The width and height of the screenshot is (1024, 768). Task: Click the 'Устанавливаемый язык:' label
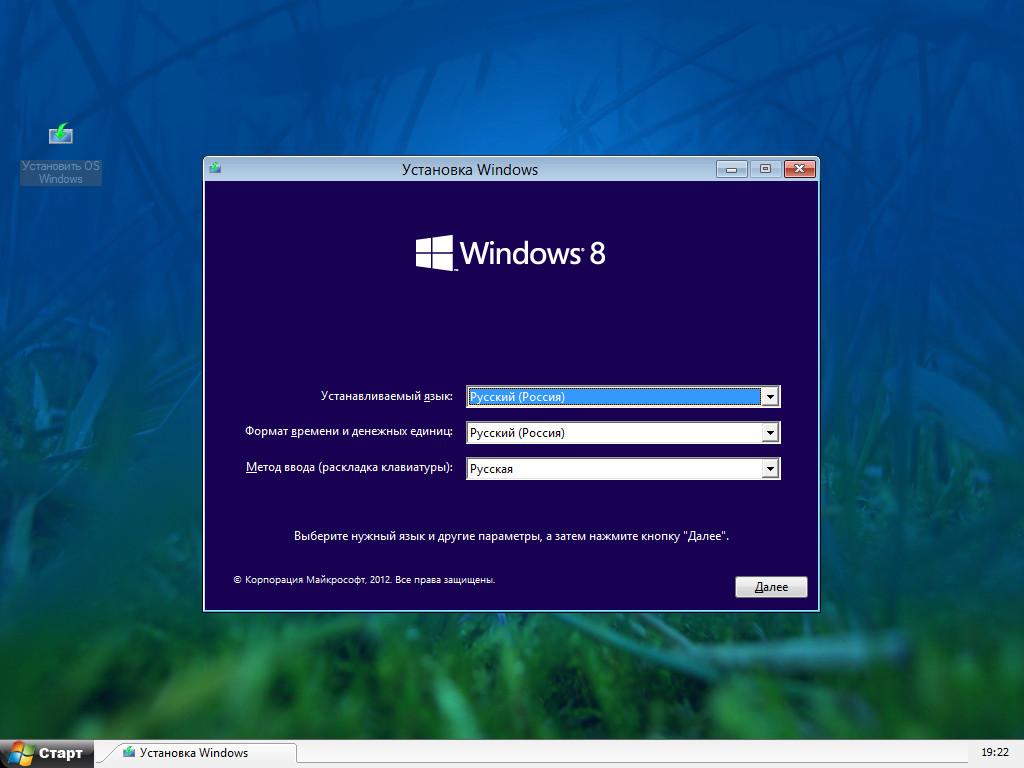(x=386, y=396)
